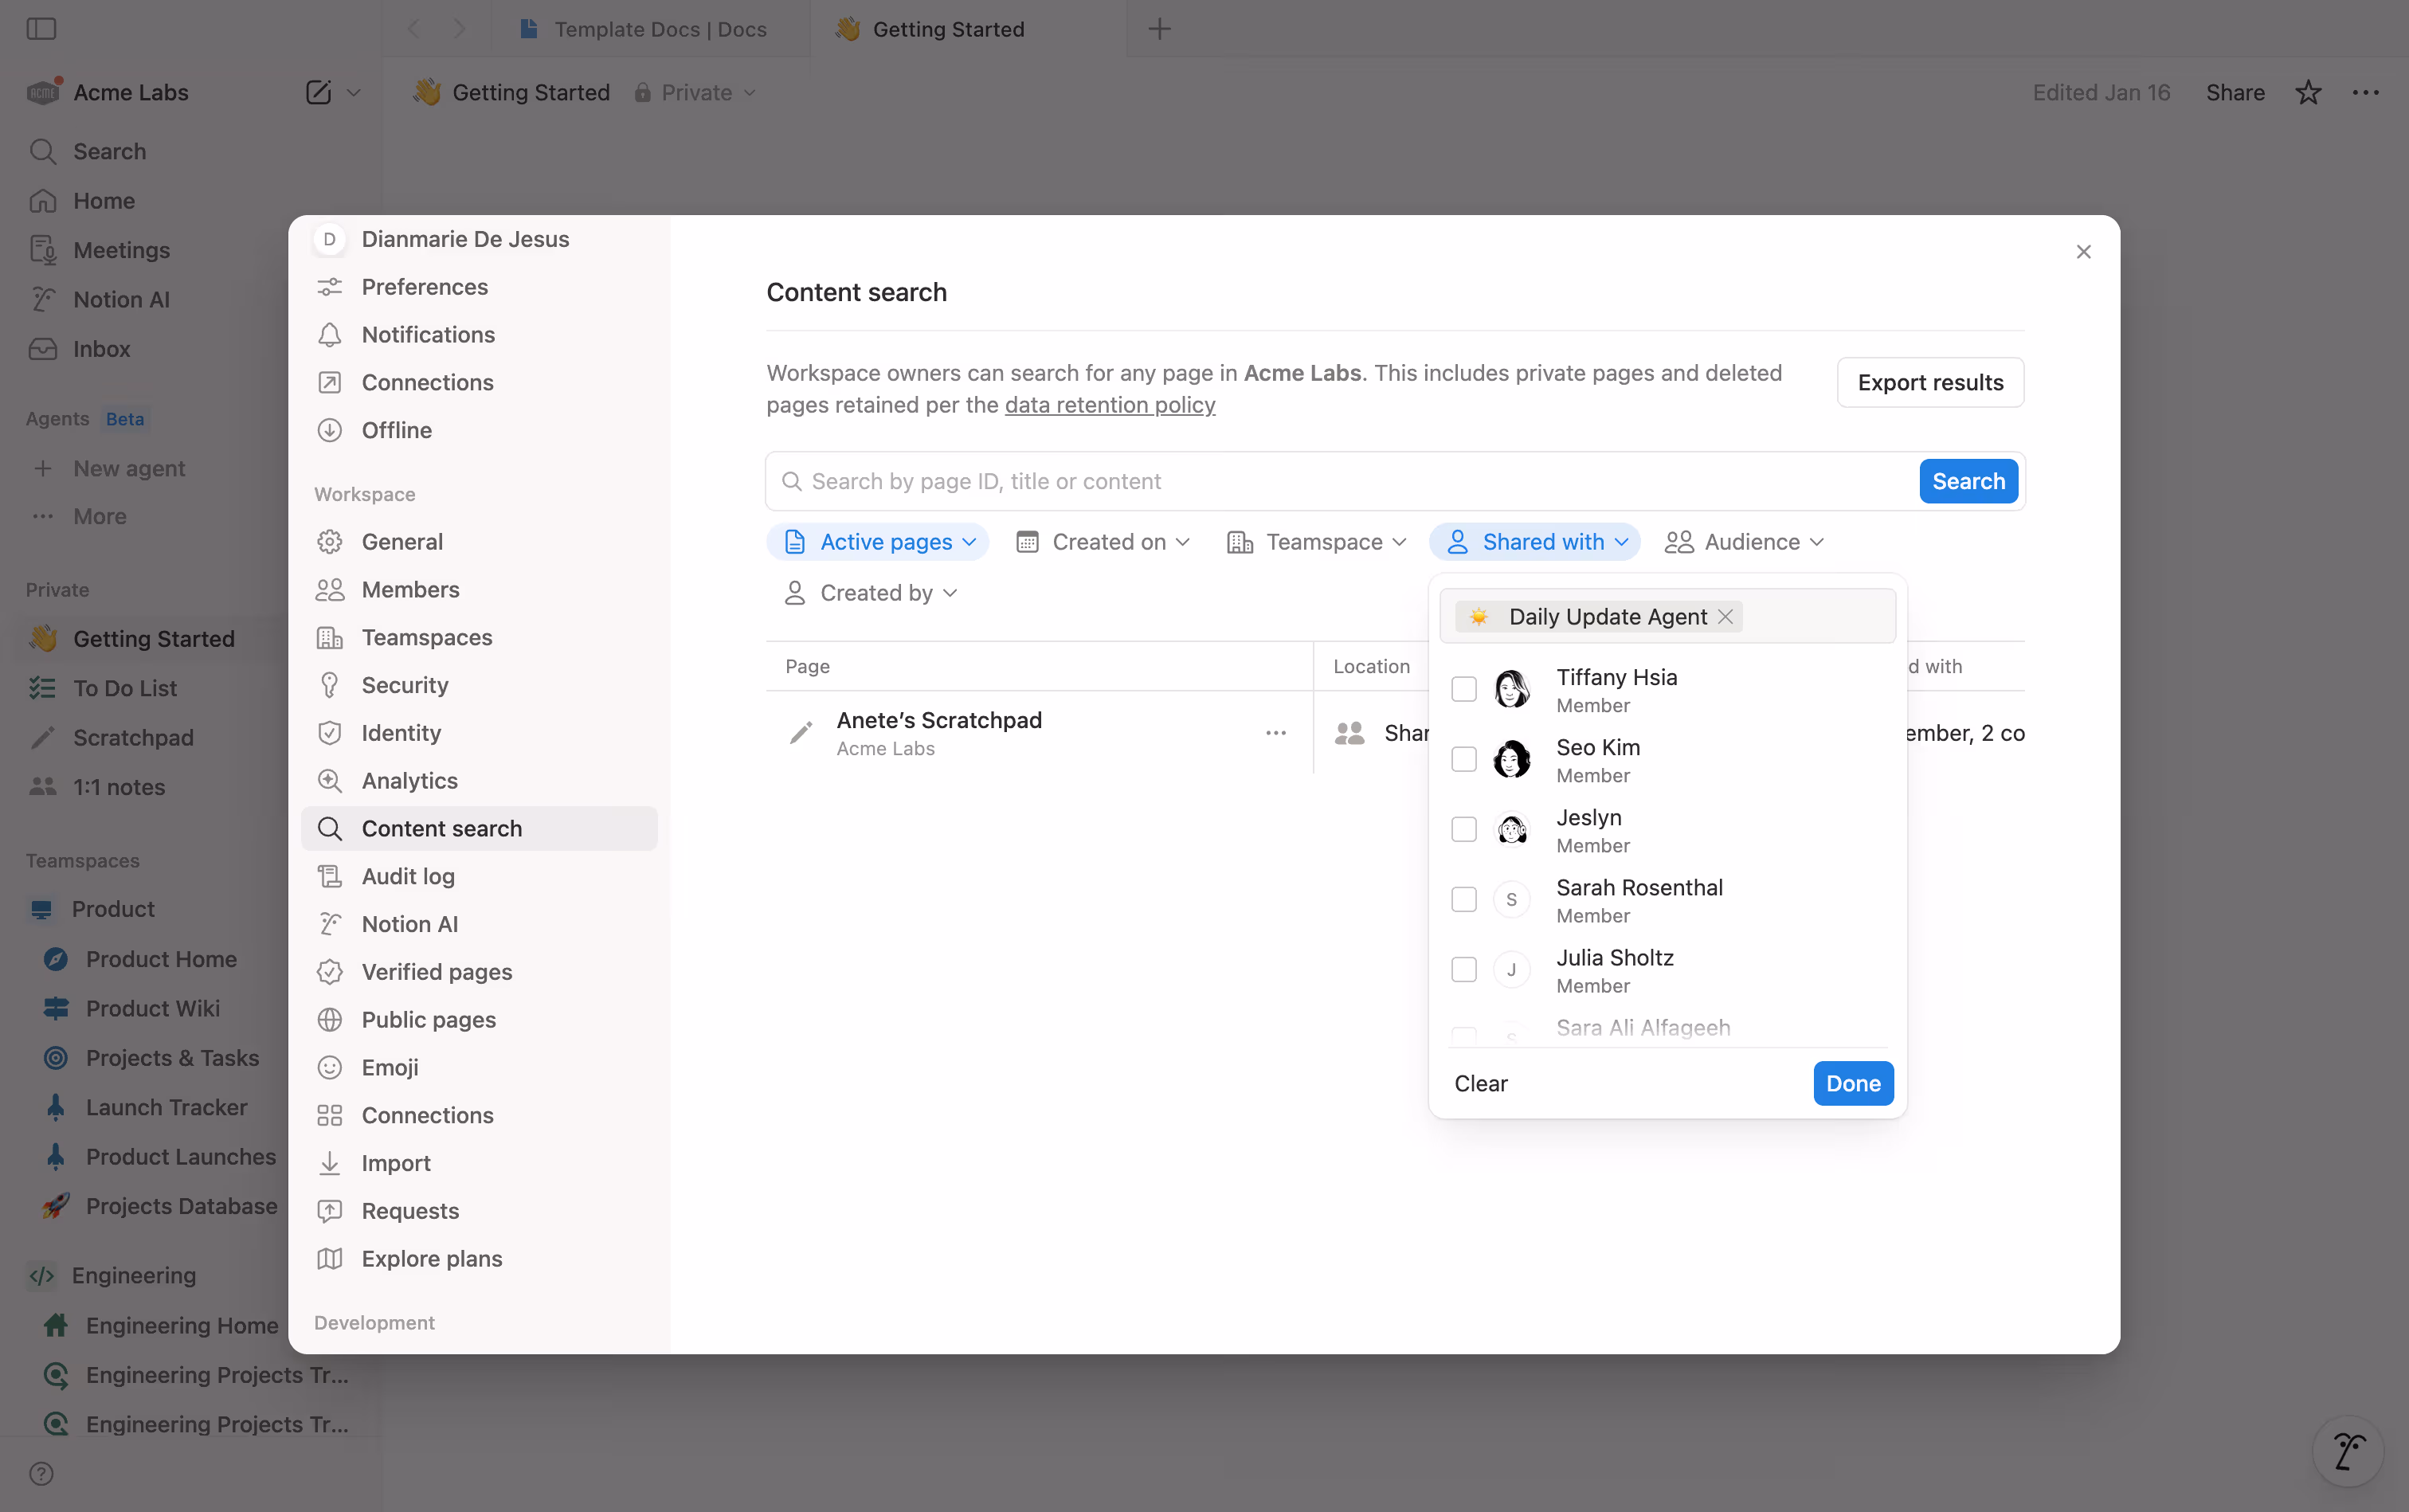Create a New agent

tap(129, 468)
